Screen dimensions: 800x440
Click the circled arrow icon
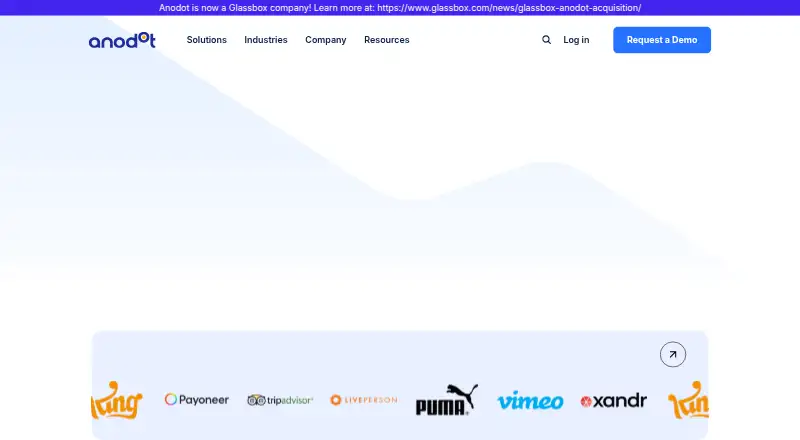click(x=673, y=354)
